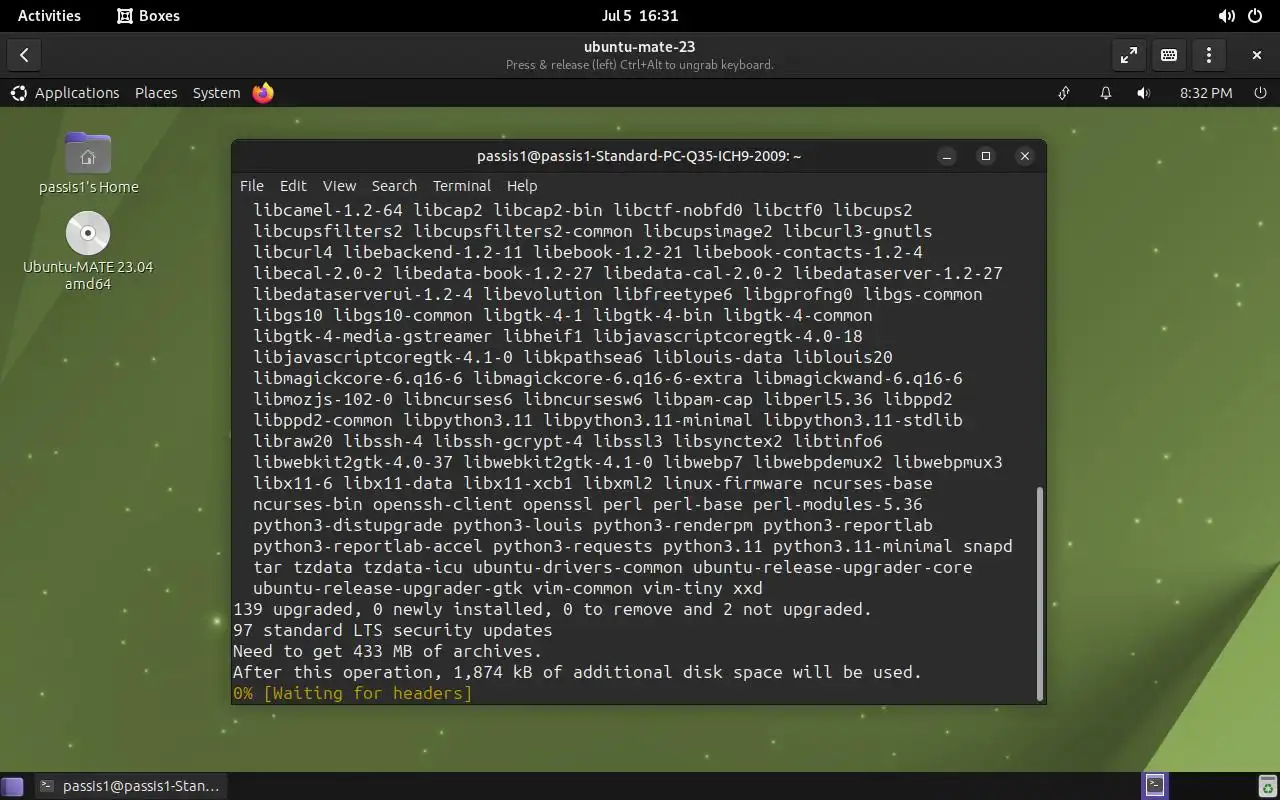Click the Boxes back arrow button
Image resolution: width=1280 pixels, height=800 pixels.
pyautogui.click(x=24, y=55)
